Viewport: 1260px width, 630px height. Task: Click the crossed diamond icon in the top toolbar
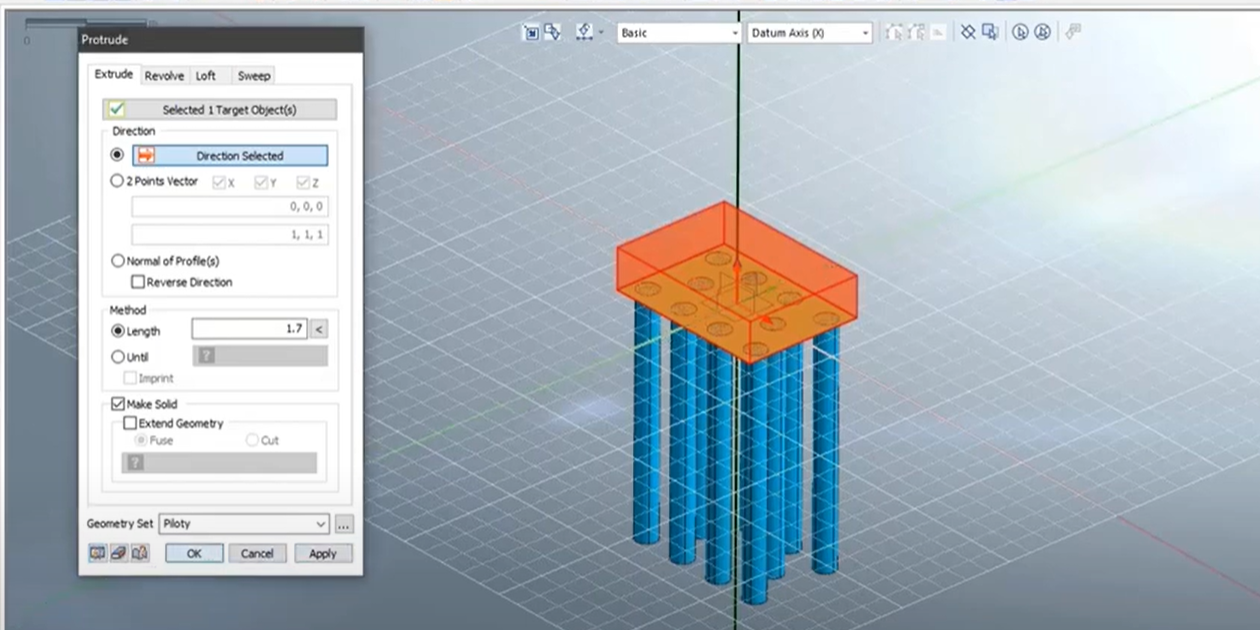point(968,32)
